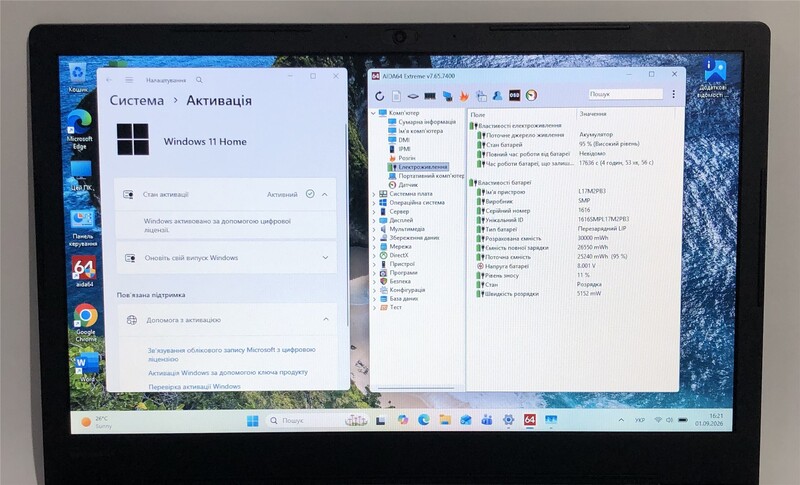
Task: Expand the 'Дисплей' tree node
Action: [x=374, y=221]
